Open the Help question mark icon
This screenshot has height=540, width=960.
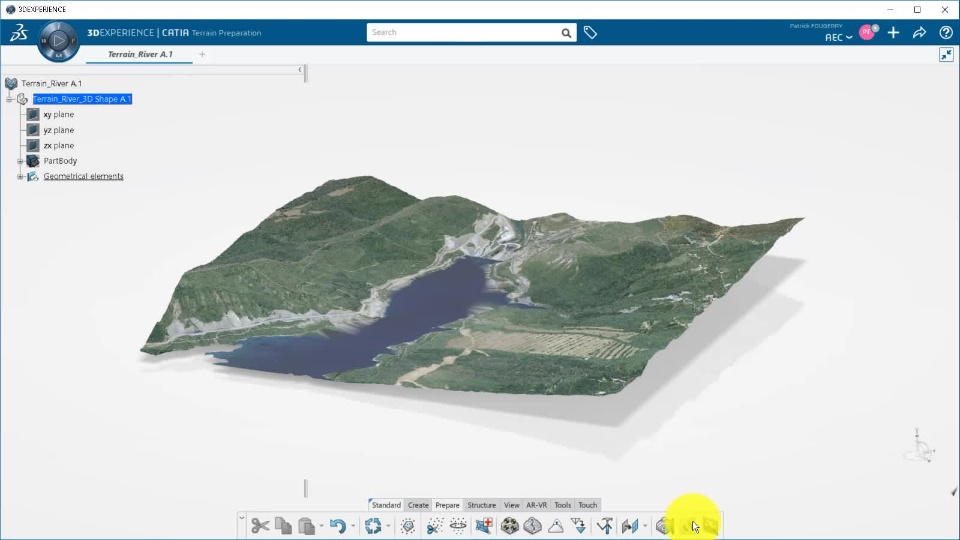point(946,32)
